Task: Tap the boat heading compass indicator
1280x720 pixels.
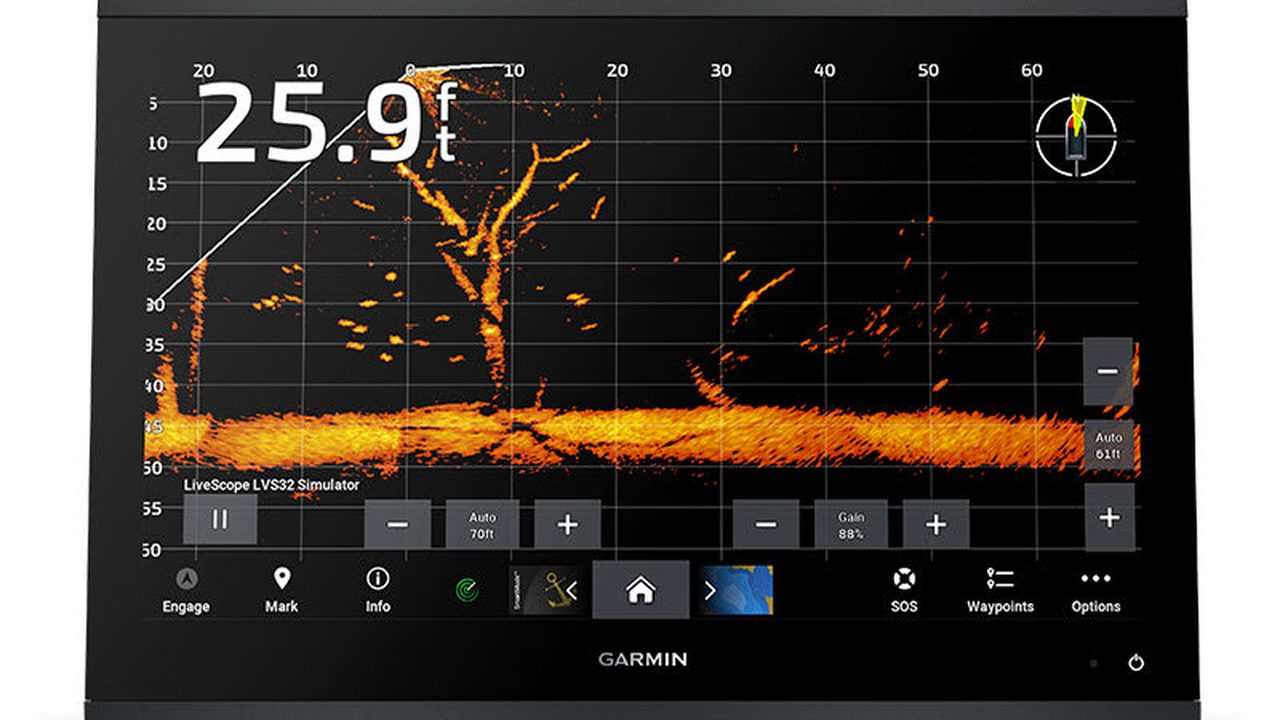Action: 1076,136
